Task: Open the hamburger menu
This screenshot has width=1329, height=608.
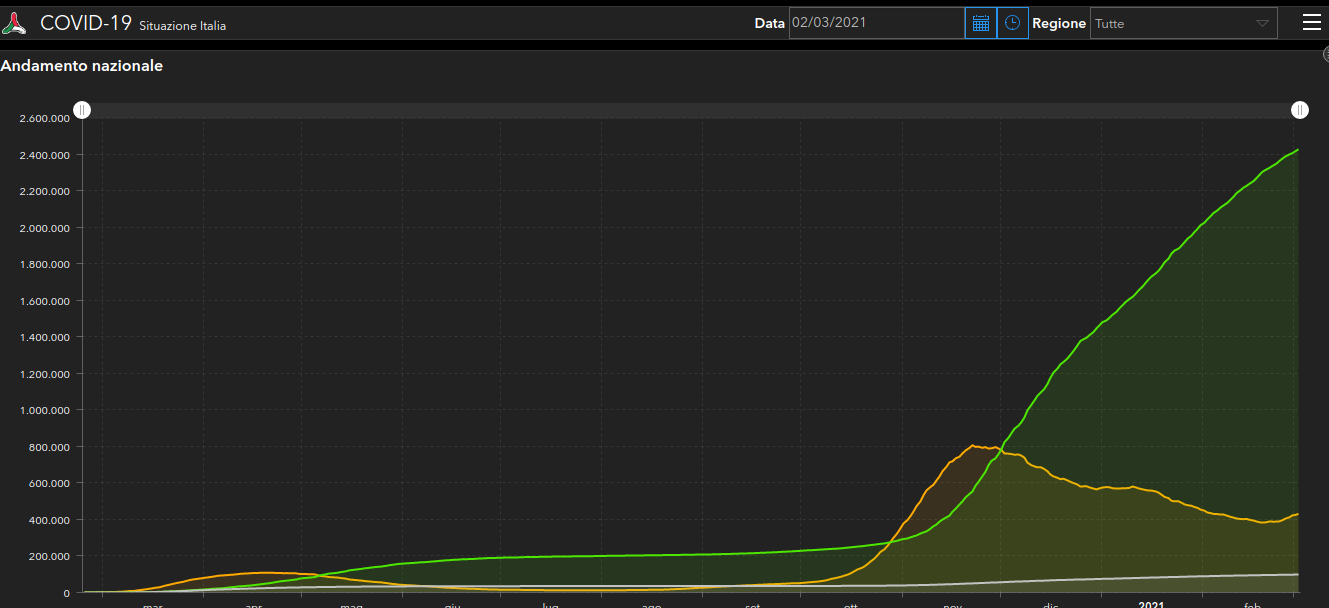Action: click(1311, 23)
